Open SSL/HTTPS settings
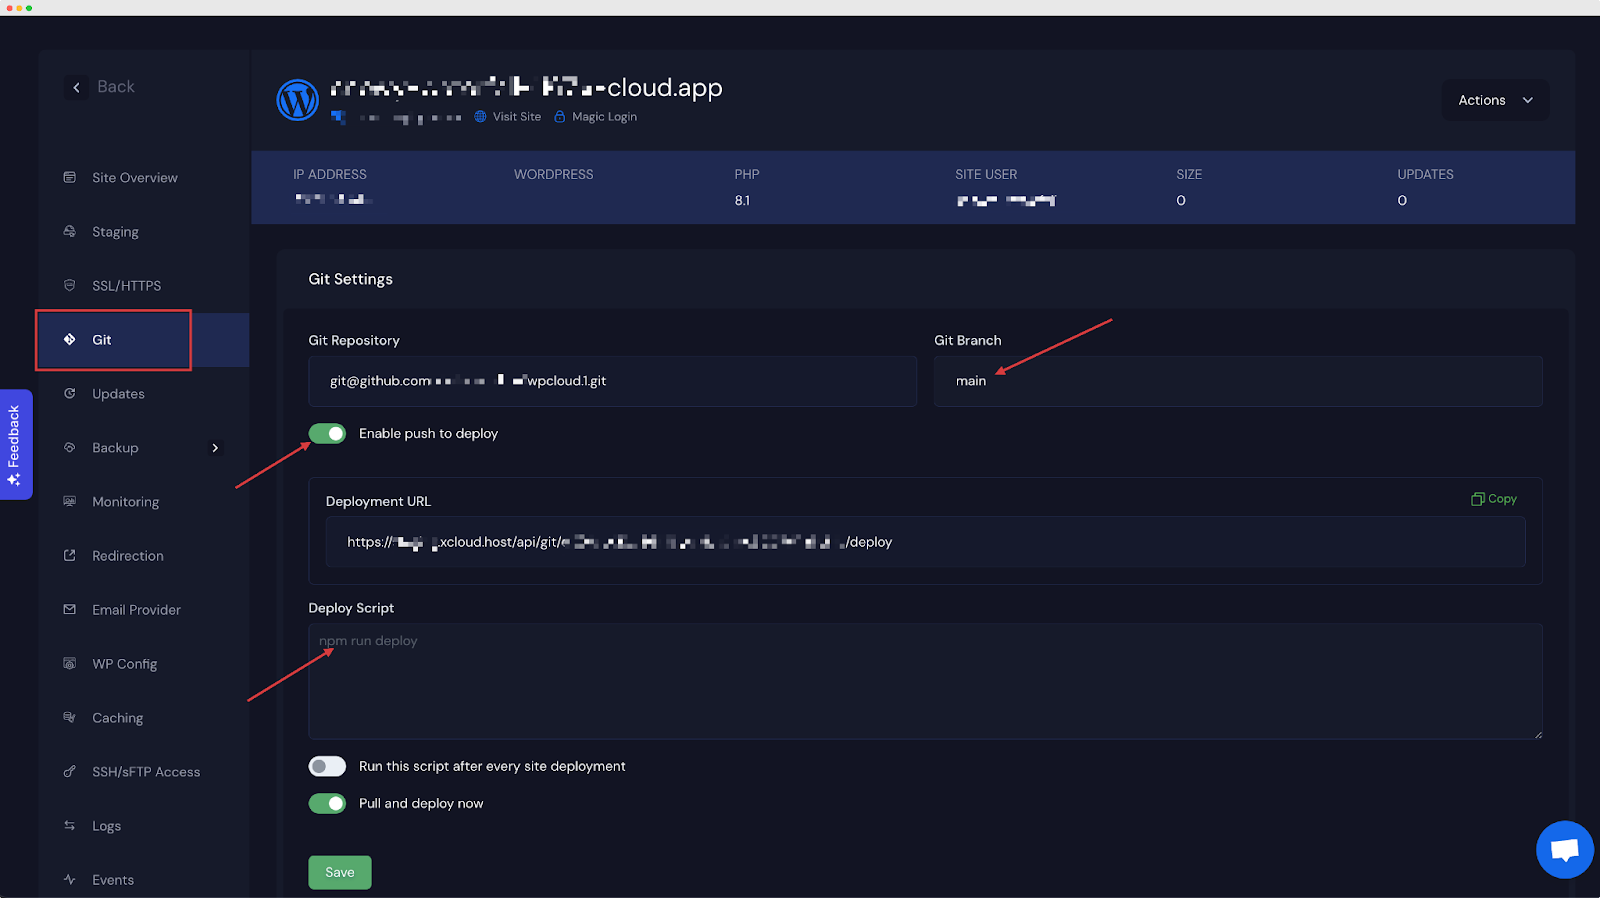Image resolution: width=1600 pixels, height=898 pixels. [x=126, y=285]
